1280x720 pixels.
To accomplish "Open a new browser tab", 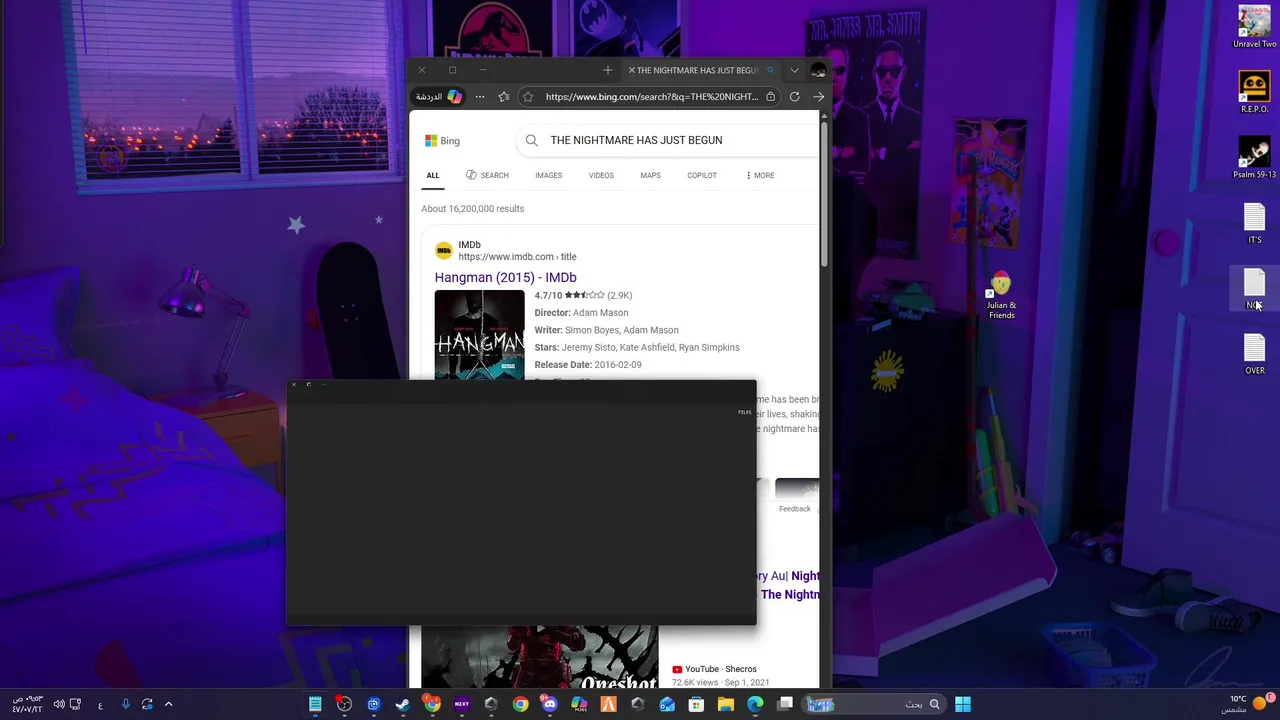I will 607,70.
